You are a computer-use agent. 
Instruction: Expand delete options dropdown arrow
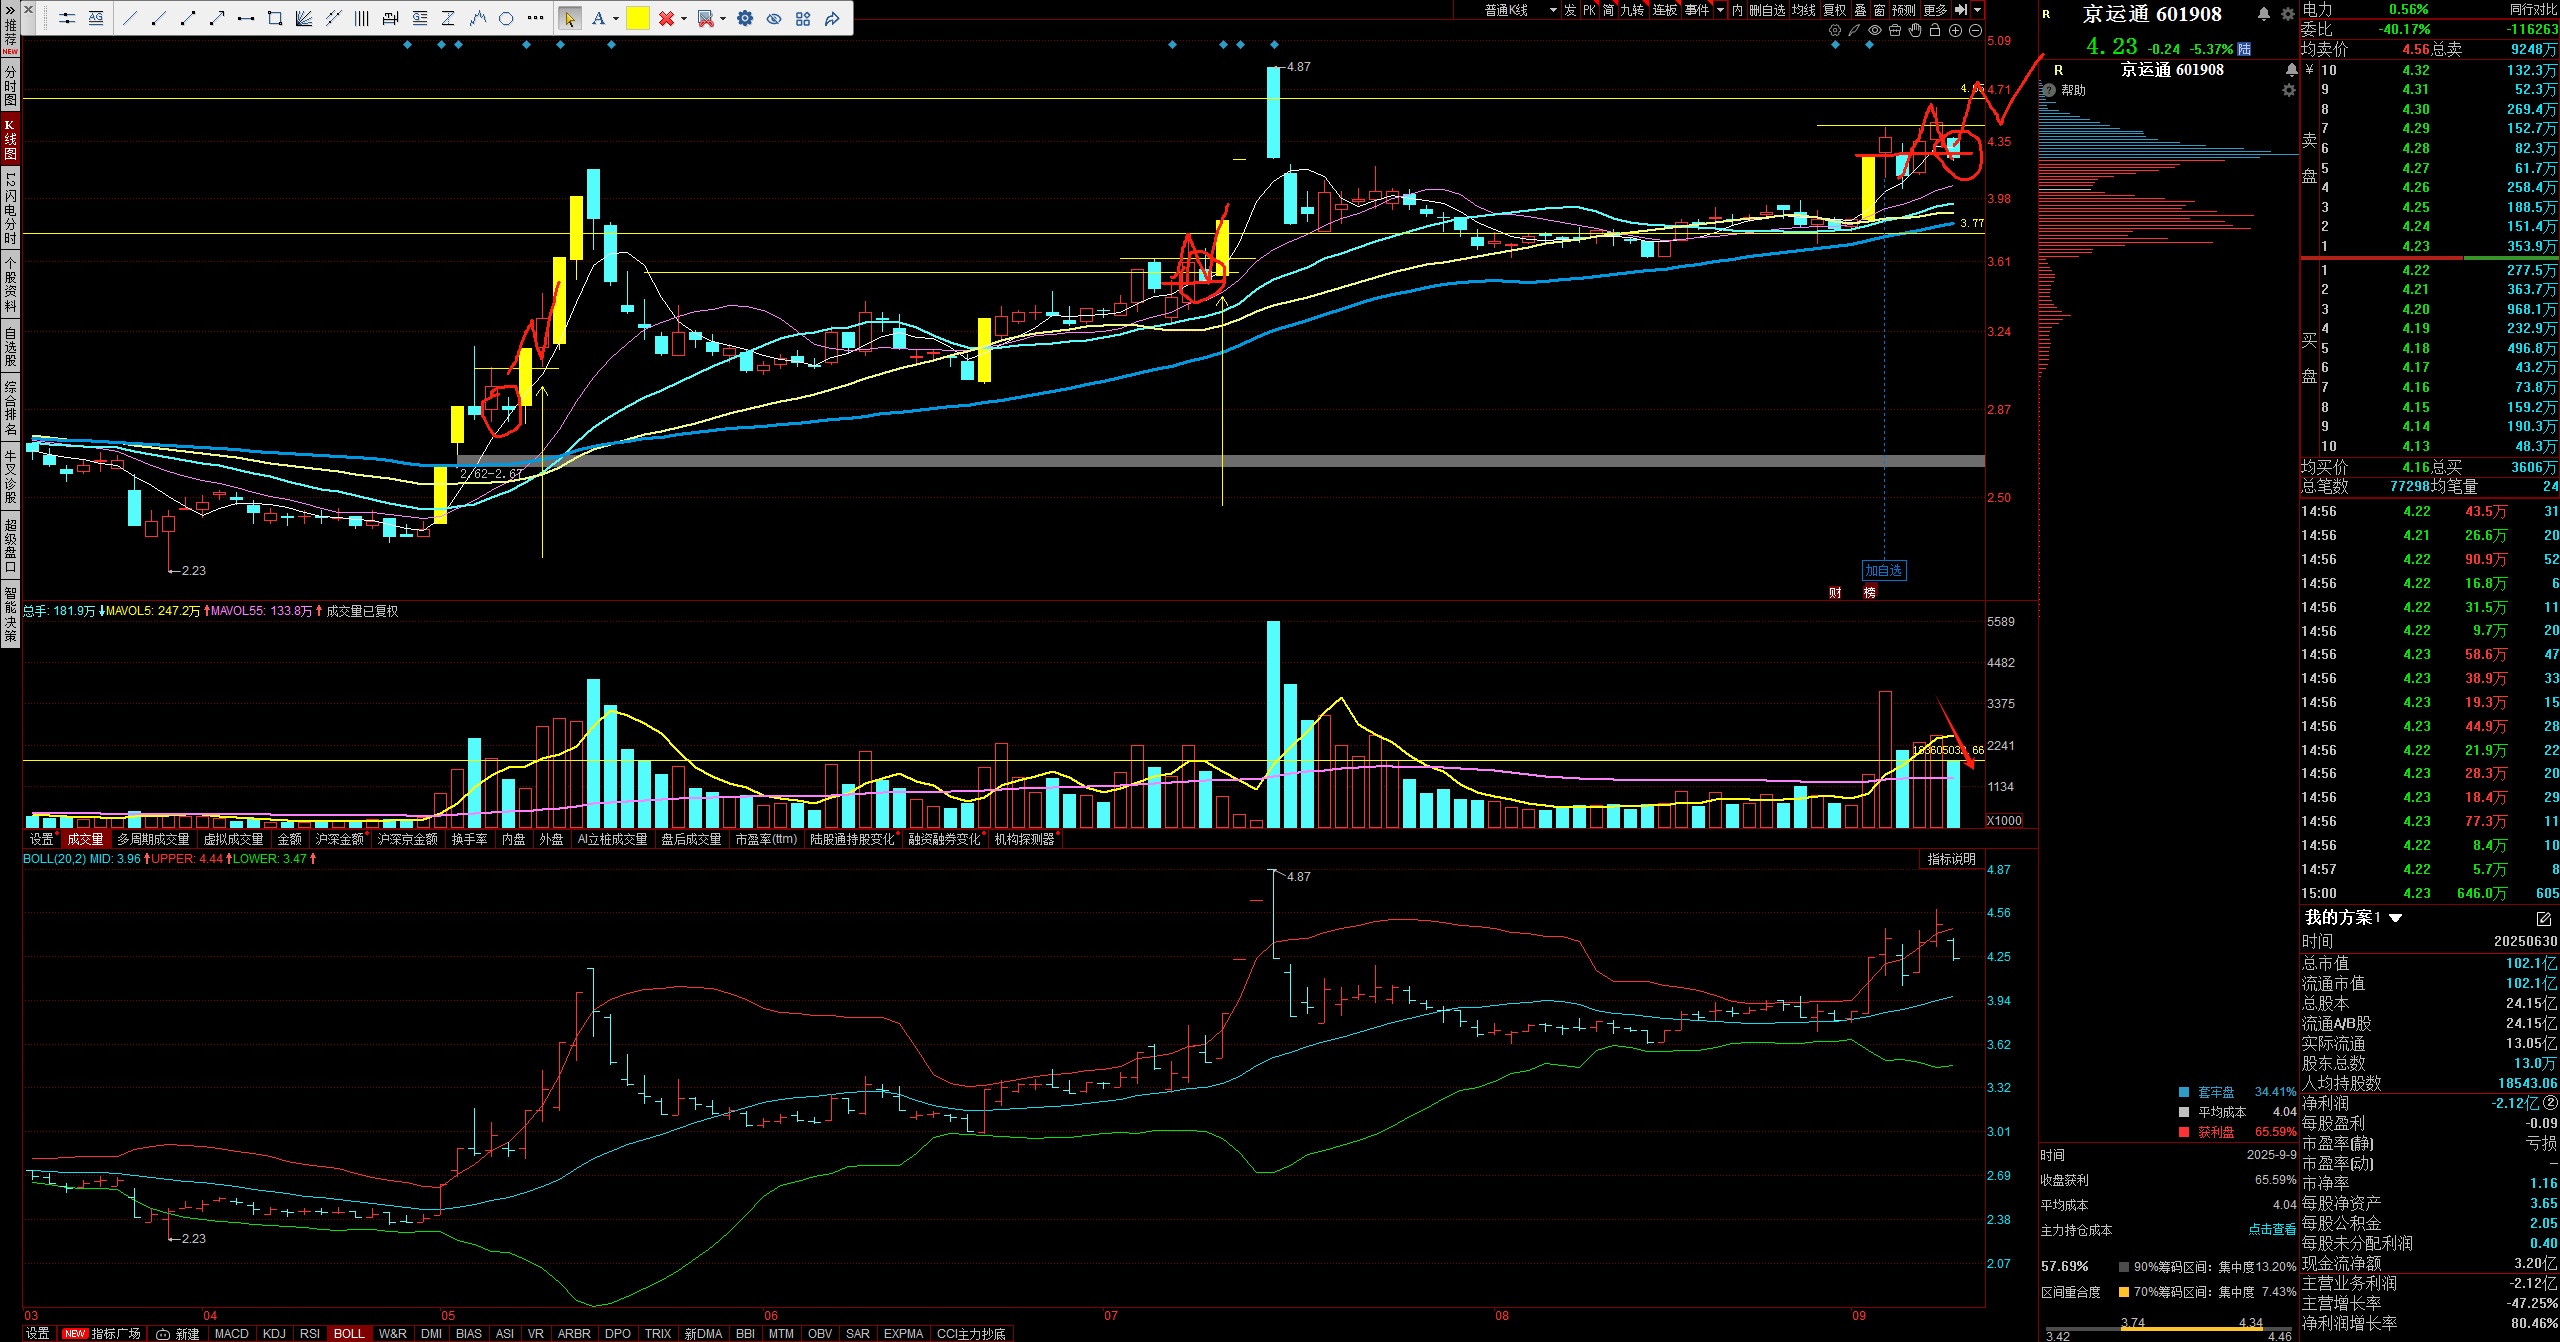point(684,18)
